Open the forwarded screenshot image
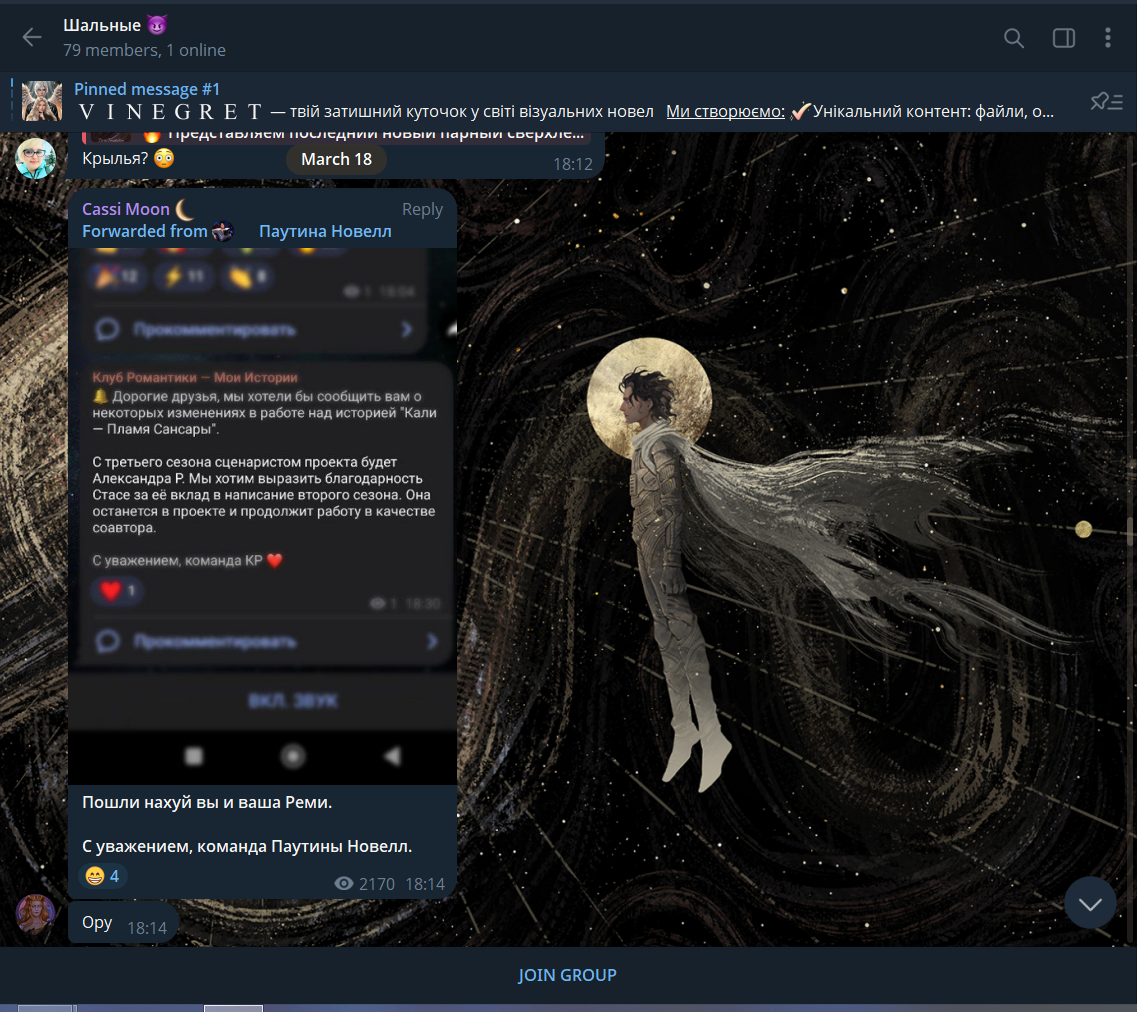The height and width of the screenshot is (1012, 1137). tap(262, 516)
